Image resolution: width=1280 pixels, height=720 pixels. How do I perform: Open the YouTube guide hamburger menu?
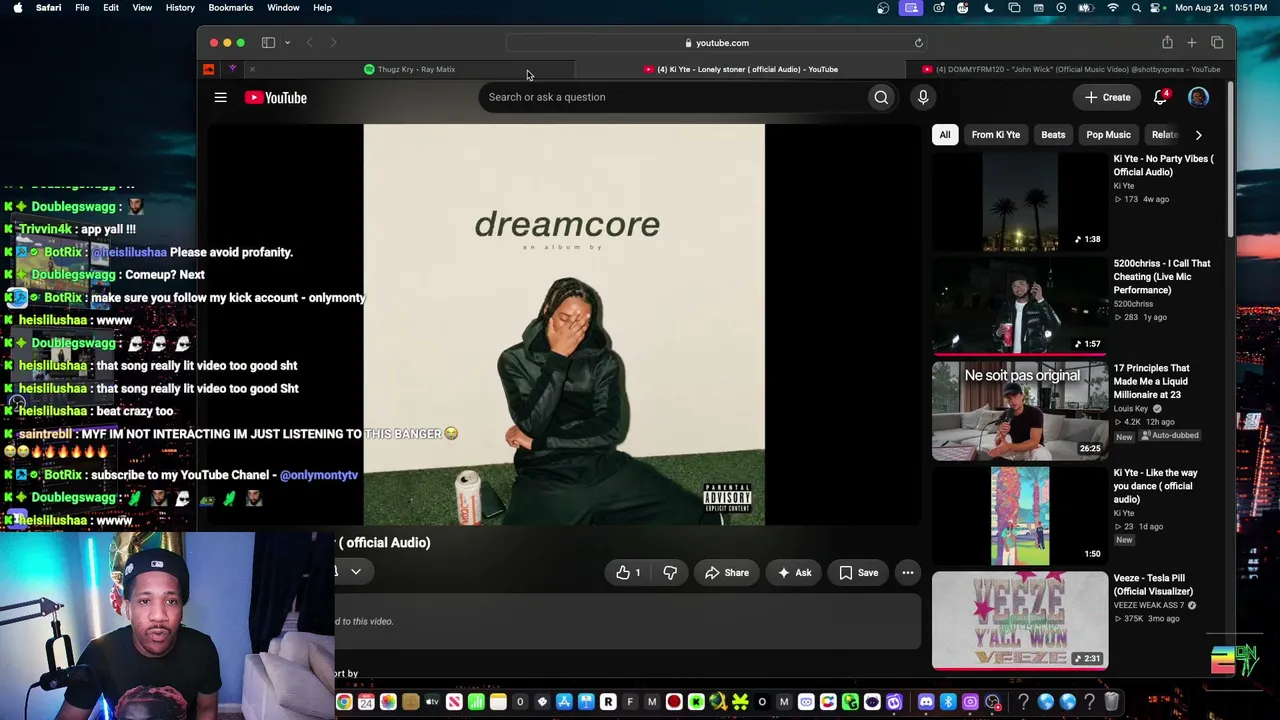(x=220, y=97)
